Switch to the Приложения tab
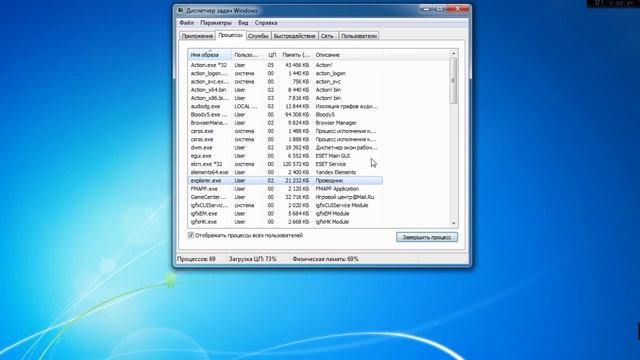 coord(197,36)
